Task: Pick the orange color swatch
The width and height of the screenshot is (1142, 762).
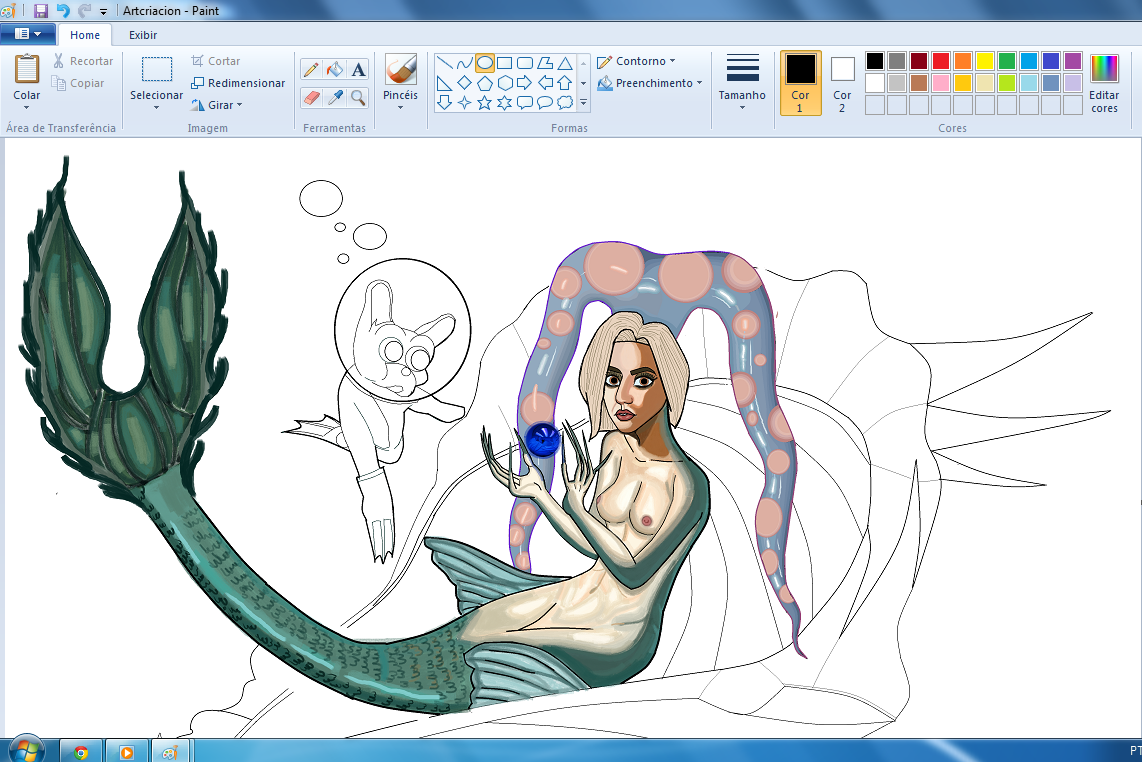Action: pyautogui.click(x=963, y=61)
